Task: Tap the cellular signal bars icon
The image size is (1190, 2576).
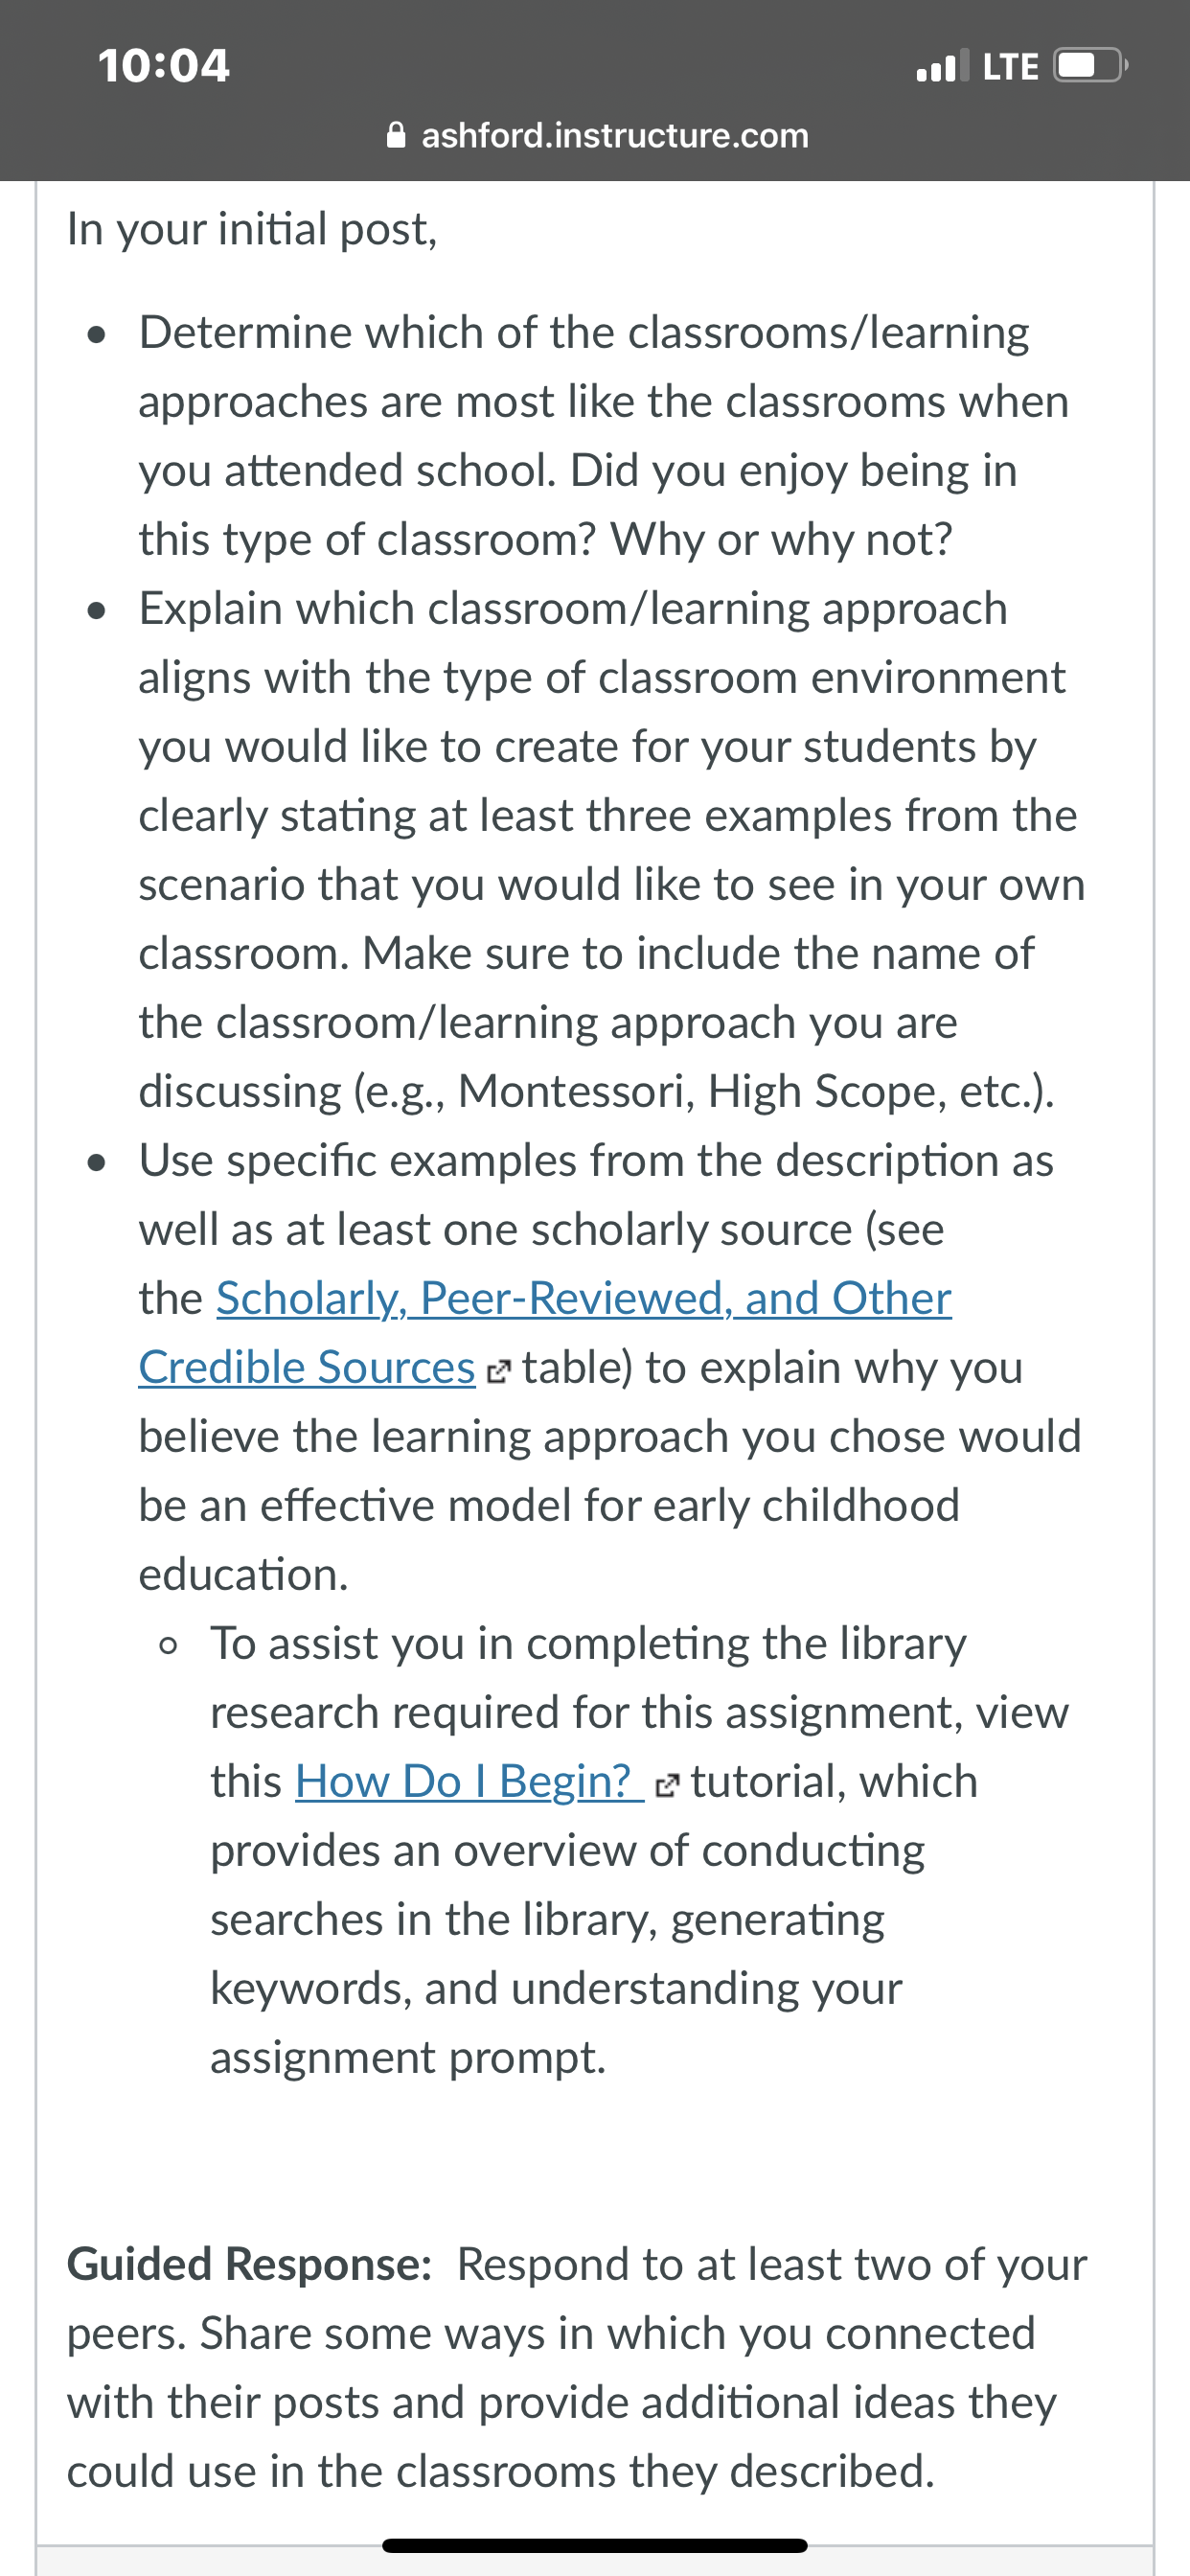Action: click(943, 66)
